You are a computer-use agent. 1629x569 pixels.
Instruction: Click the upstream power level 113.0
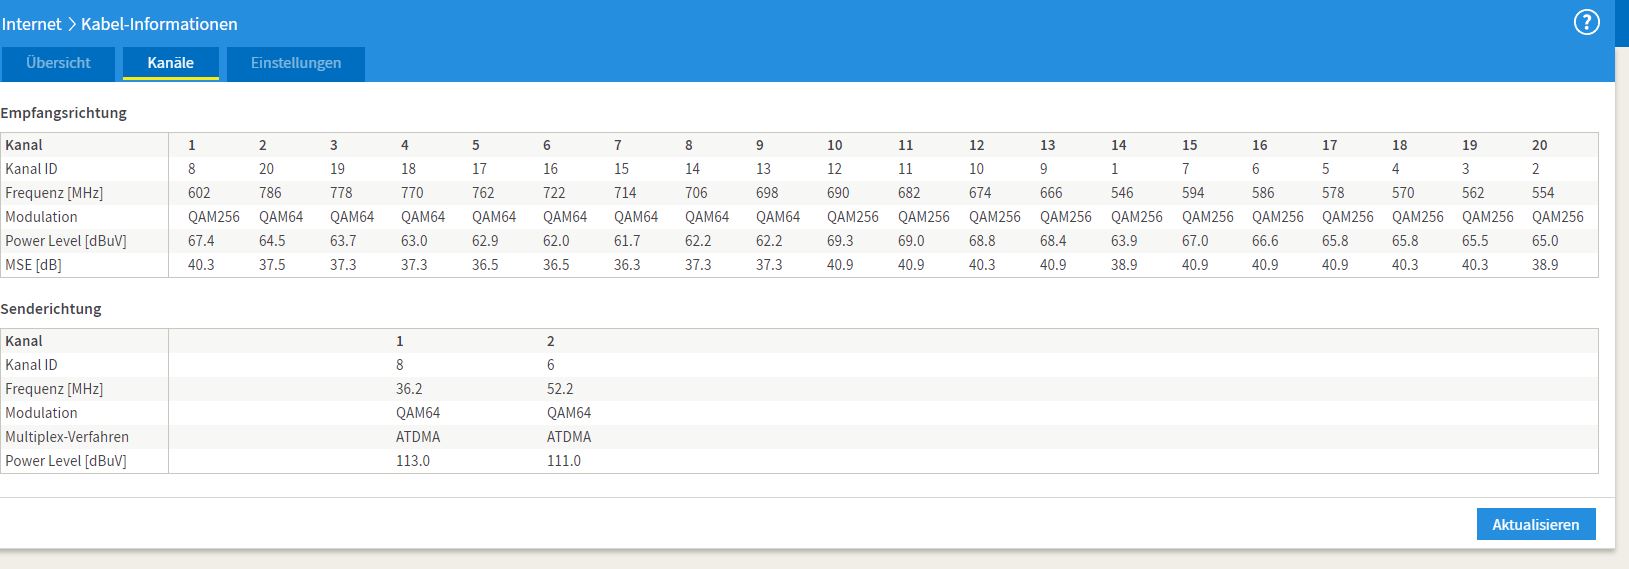413,461
